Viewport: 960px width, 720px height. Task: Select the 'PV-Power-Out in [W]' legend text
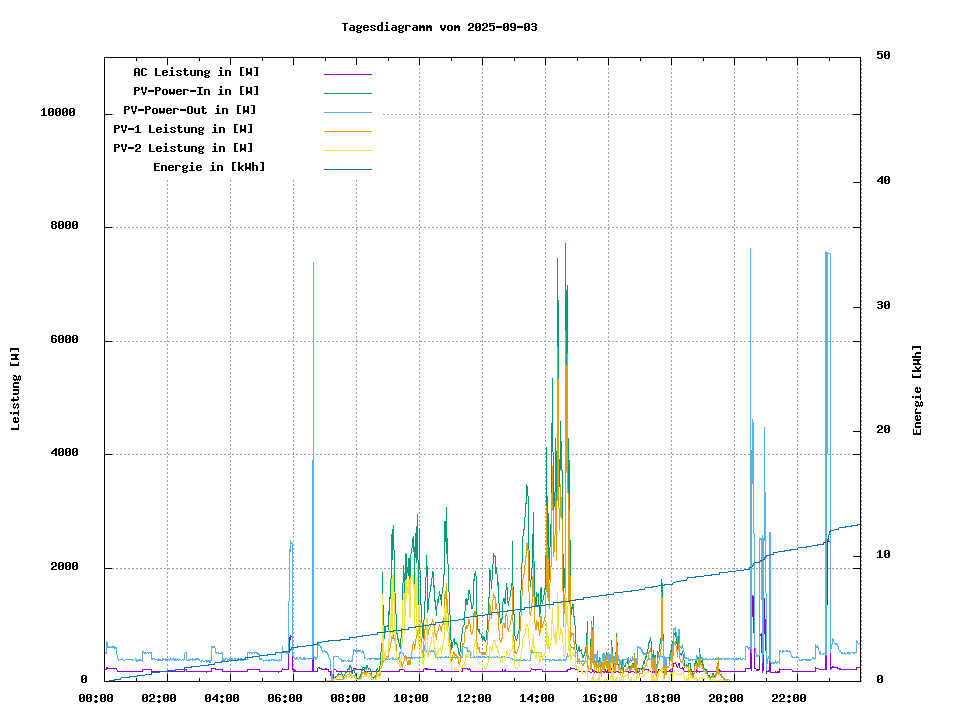click(189, 110)
